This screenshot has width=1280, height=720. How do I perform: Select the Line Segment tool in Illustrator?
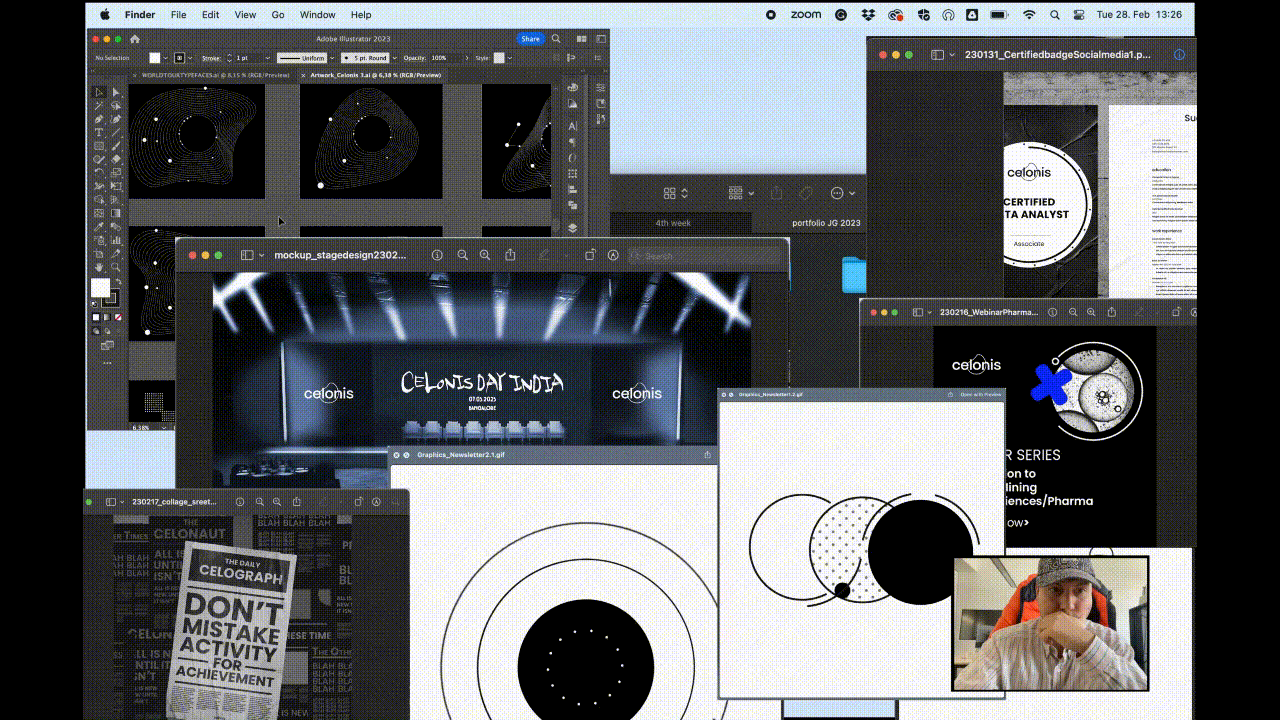coord(116,132)
